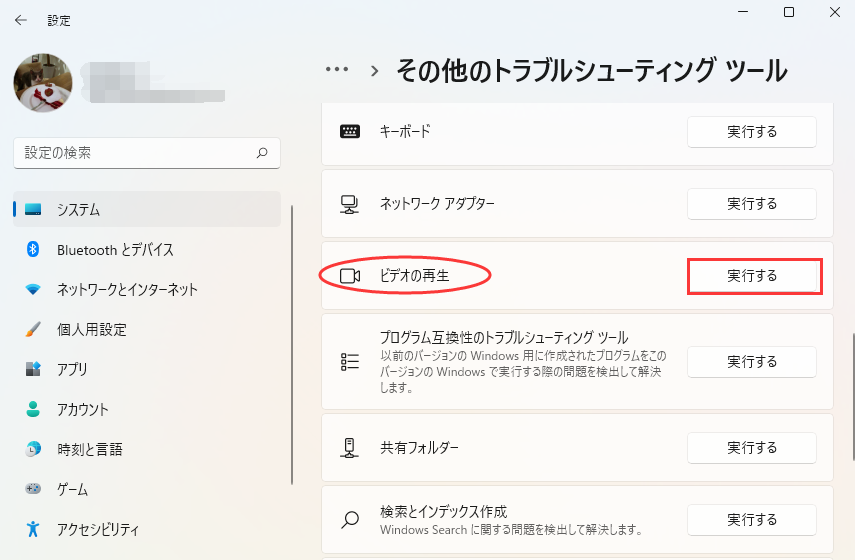Click the 共有フォルダー label

click(x=419, y=448)
